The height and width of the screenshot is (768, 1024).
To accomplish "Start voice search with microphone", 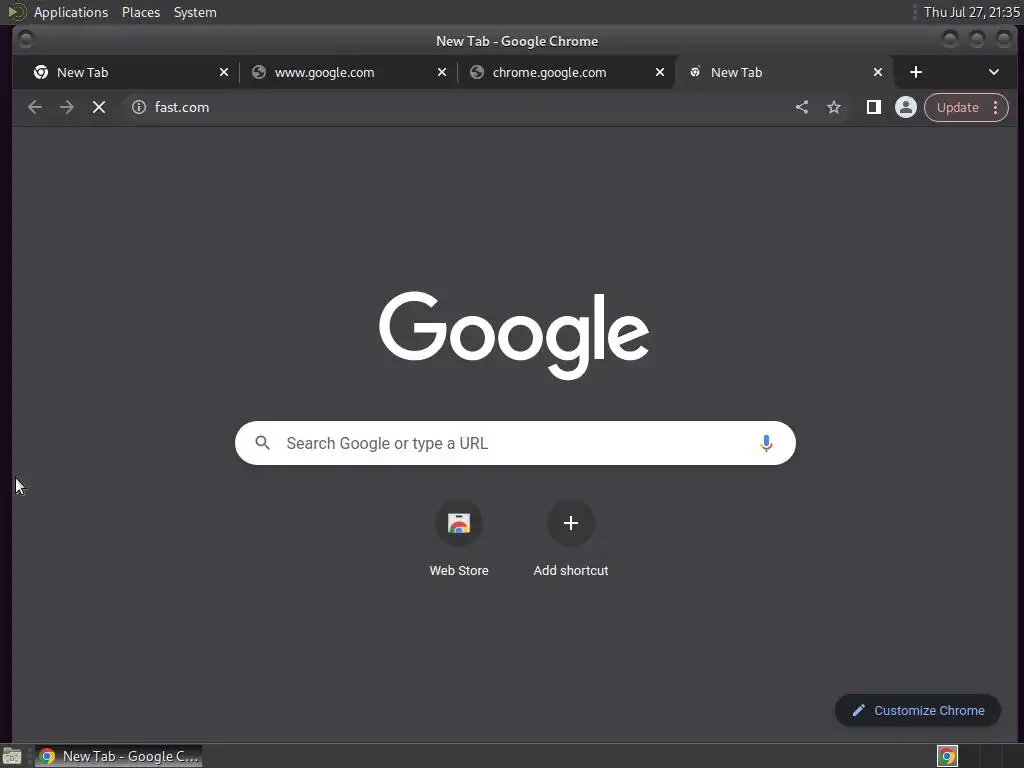I will (766, 443).
